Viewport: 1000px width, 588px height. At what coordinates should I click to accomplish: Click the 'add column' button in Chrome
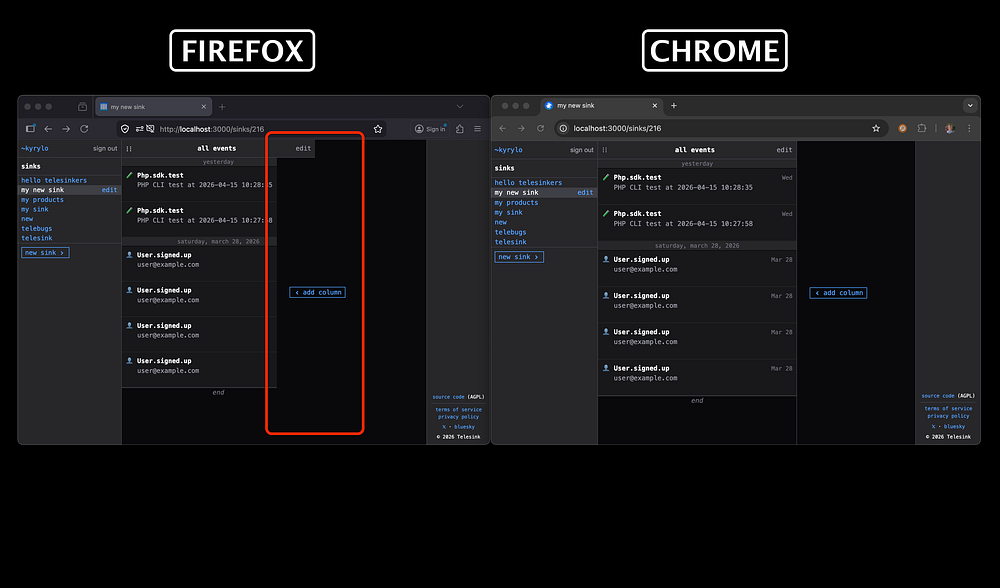click(838, 293)
